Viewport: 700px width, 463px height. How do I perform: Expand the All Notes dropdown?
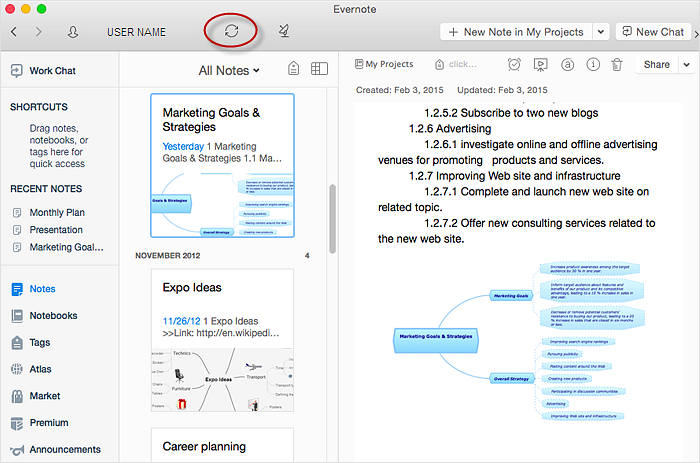pos(229,71)
